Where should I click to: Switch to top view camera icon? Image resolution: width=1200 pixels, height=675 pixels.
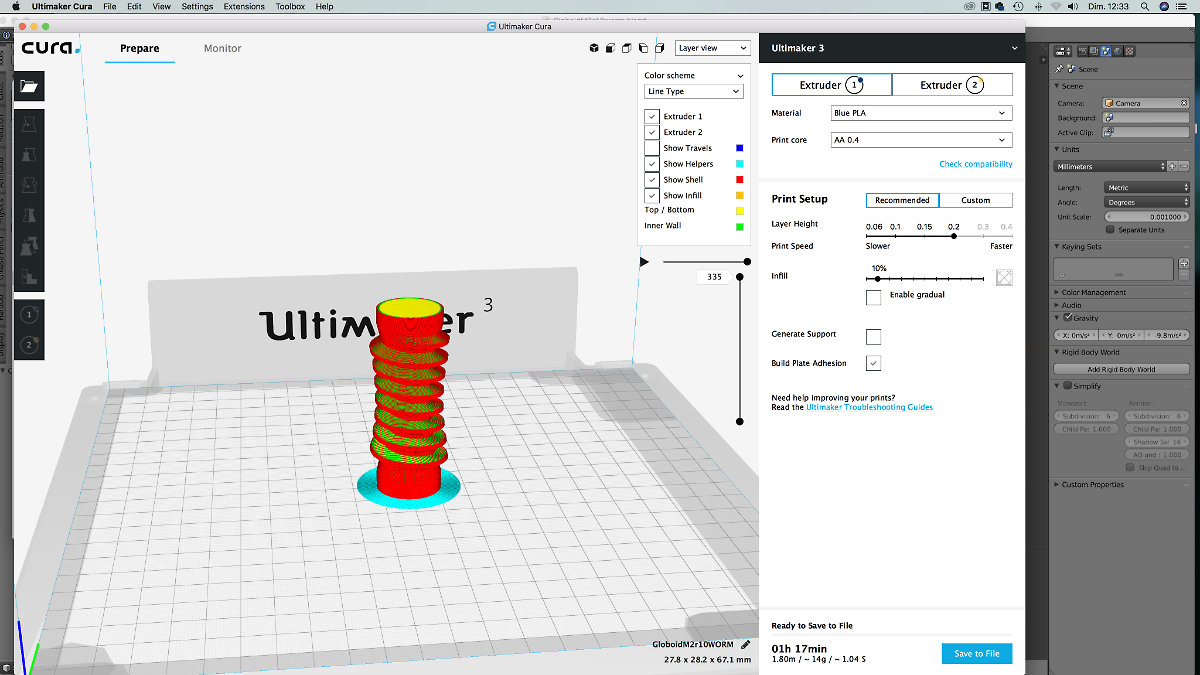coord(627,48)
